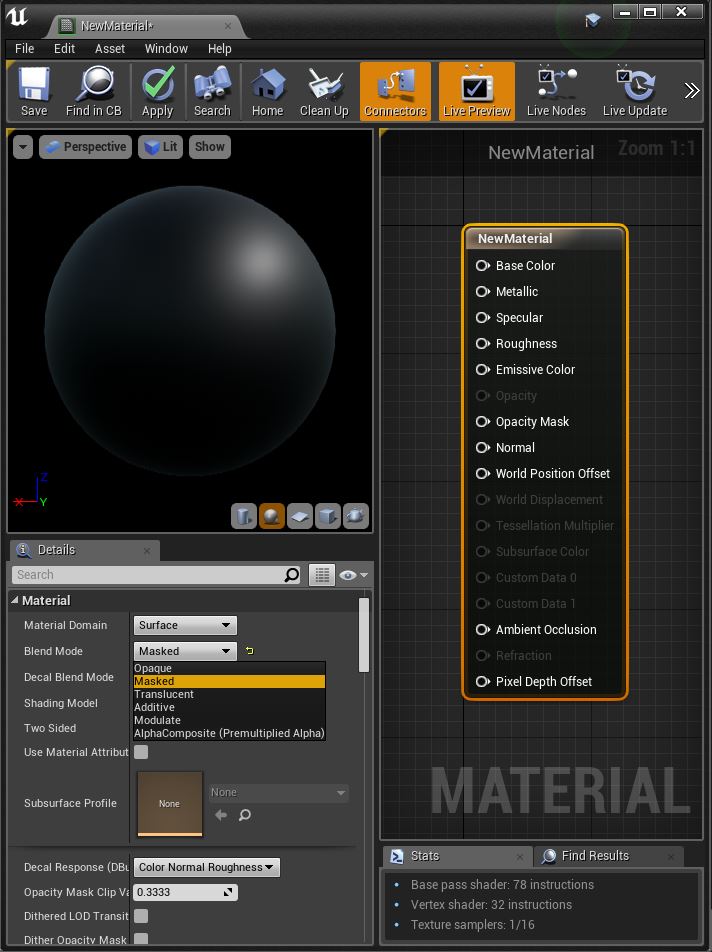Viewport: 712px width, 952px height.
Task: Select the sphere preview shape icon
Action: (x=272, y=516)
